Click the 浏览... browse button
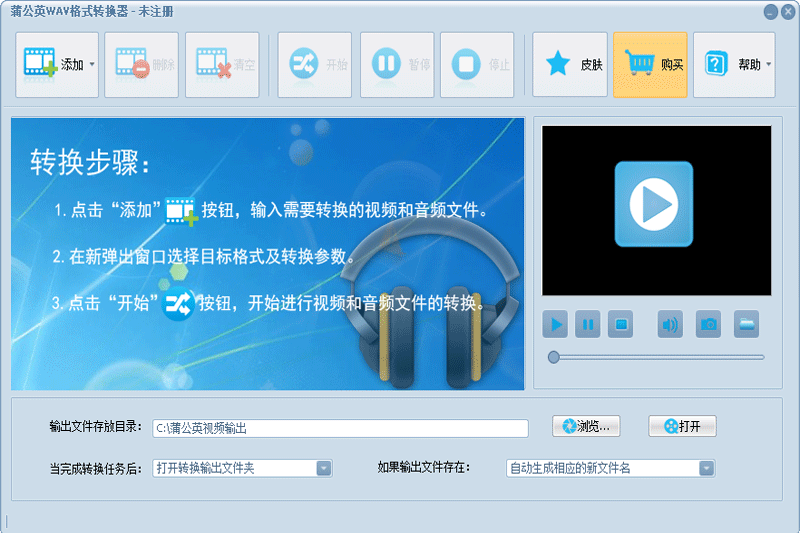The height and width of the screenshot is (533, 800). point(587,426)
